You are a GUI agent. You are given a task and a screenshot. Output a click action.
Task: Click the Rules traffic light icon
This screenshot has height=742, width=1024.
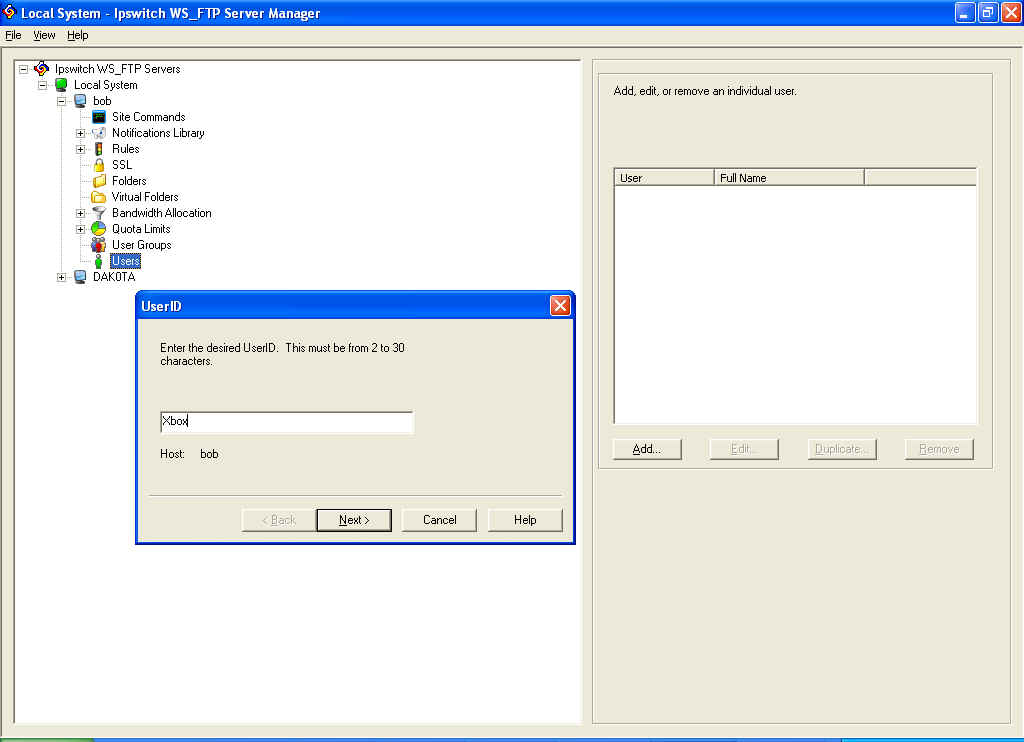pos(99,149)
